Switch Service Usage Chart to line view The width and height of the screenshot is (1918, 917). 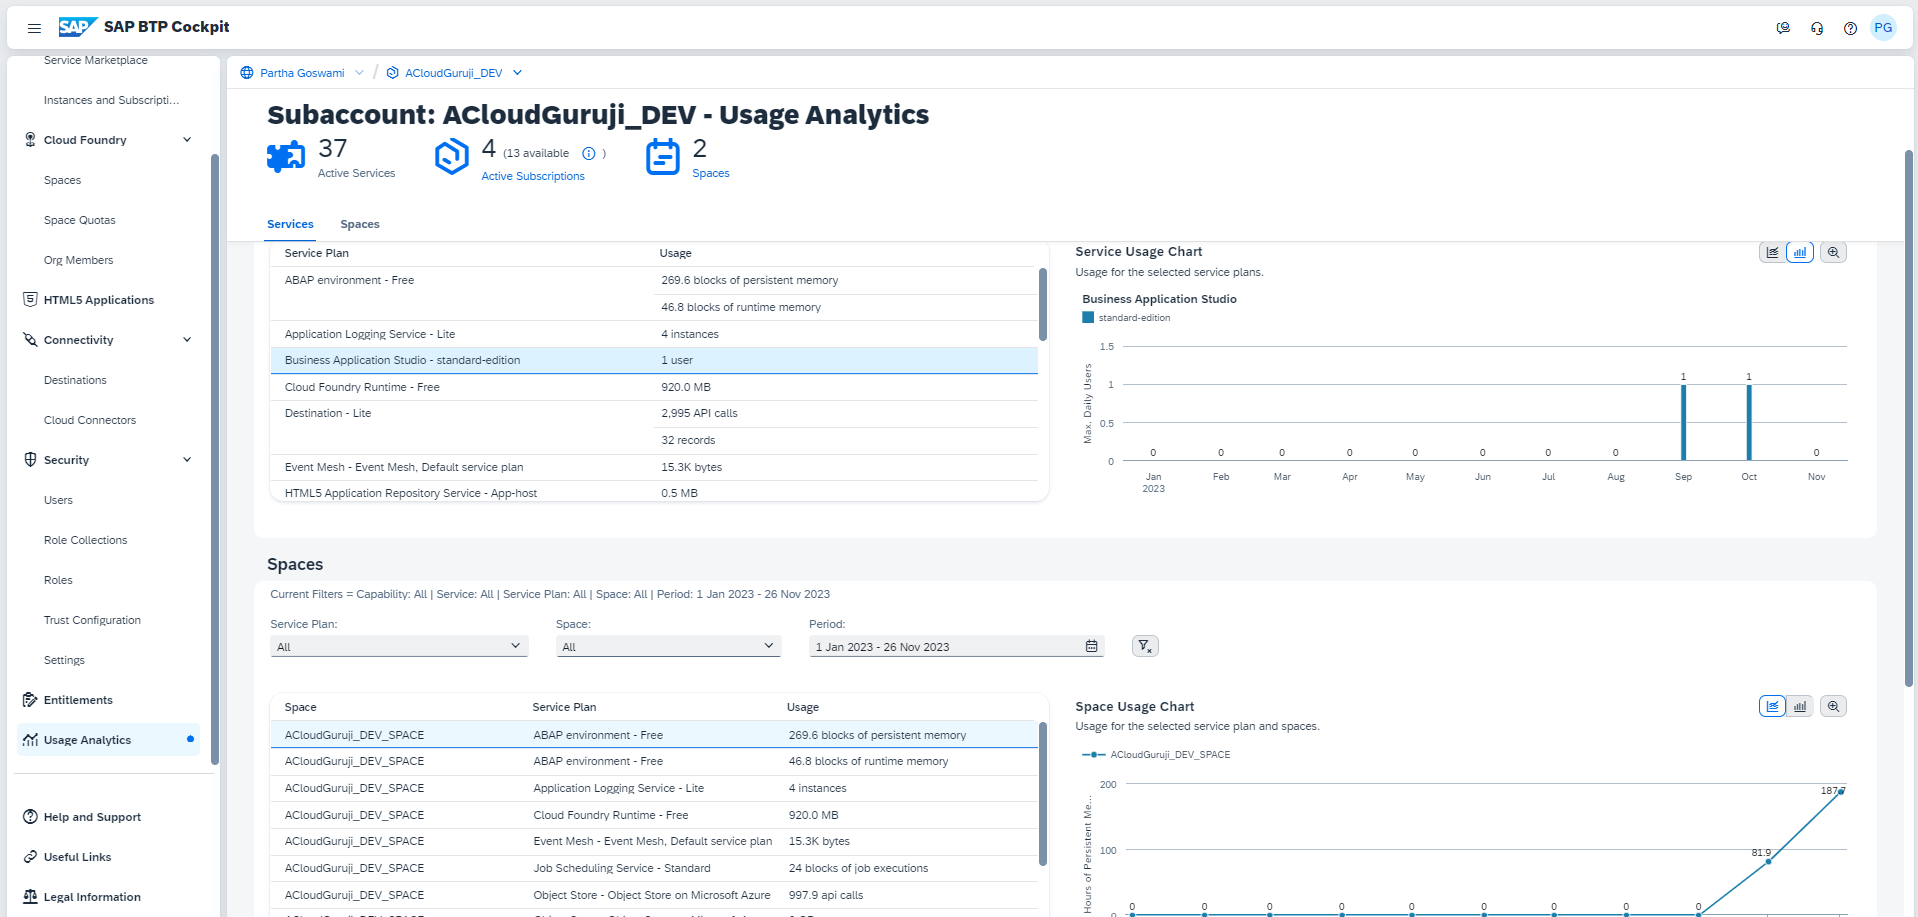tap(1772, 253)
